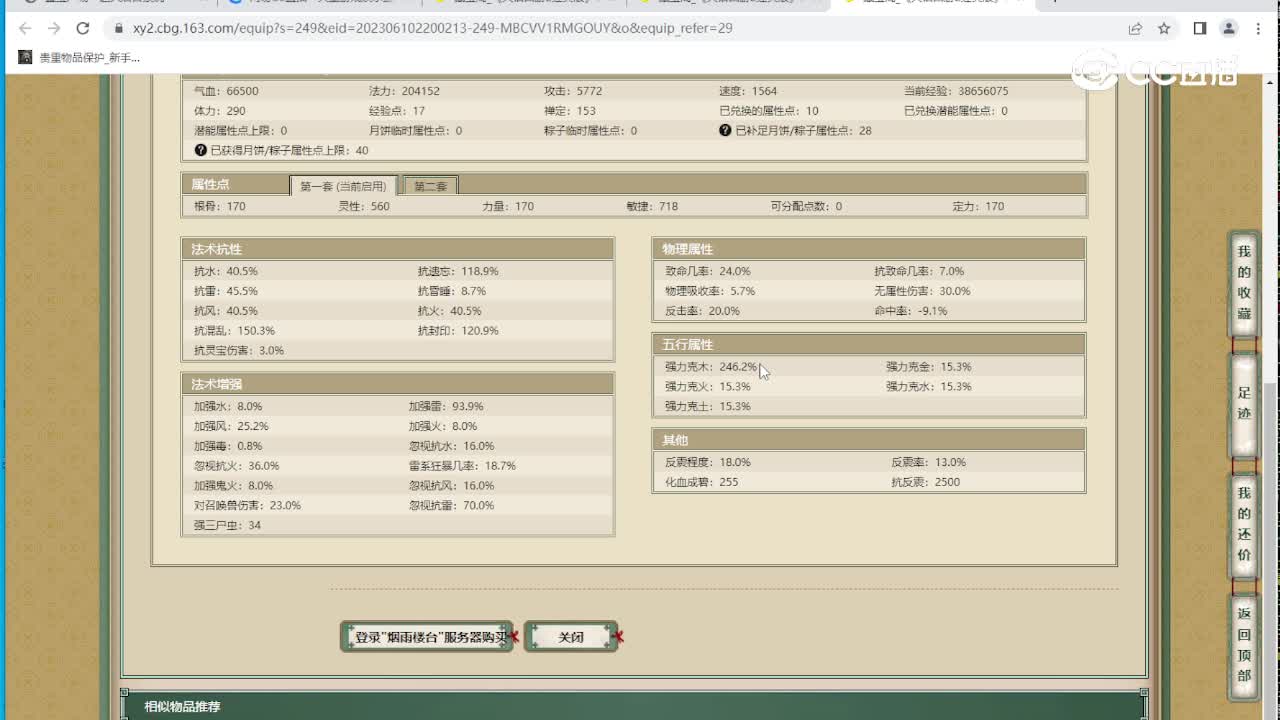Click the 灵性: 560 attribute
This screenshot has height=720, width=1280.
tap(364, 206)
